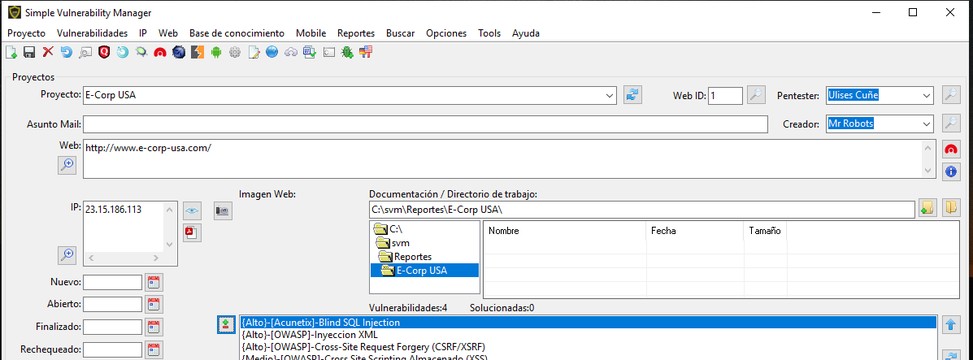This screenshot has width=973, height=360.
Task: Click the new project icon in toolbar
Action: pos(11,53)
